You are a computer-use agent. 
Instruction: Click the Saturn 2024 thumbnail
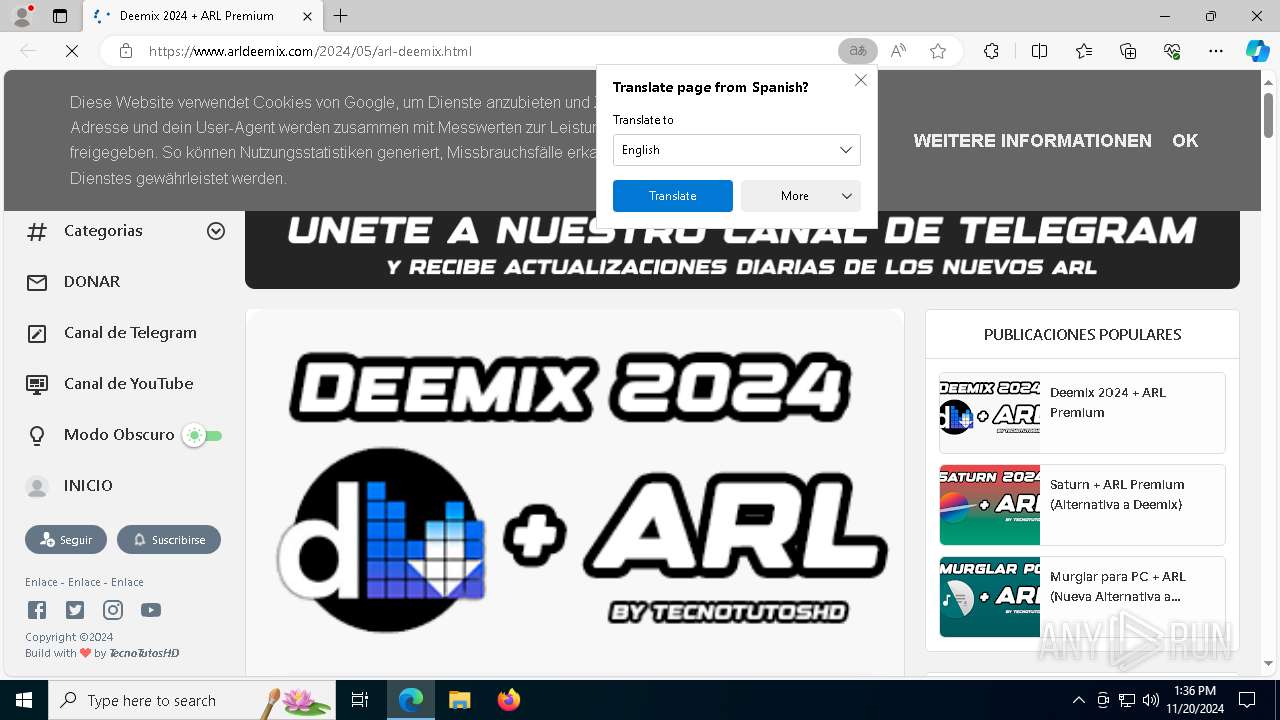(989, 505)
